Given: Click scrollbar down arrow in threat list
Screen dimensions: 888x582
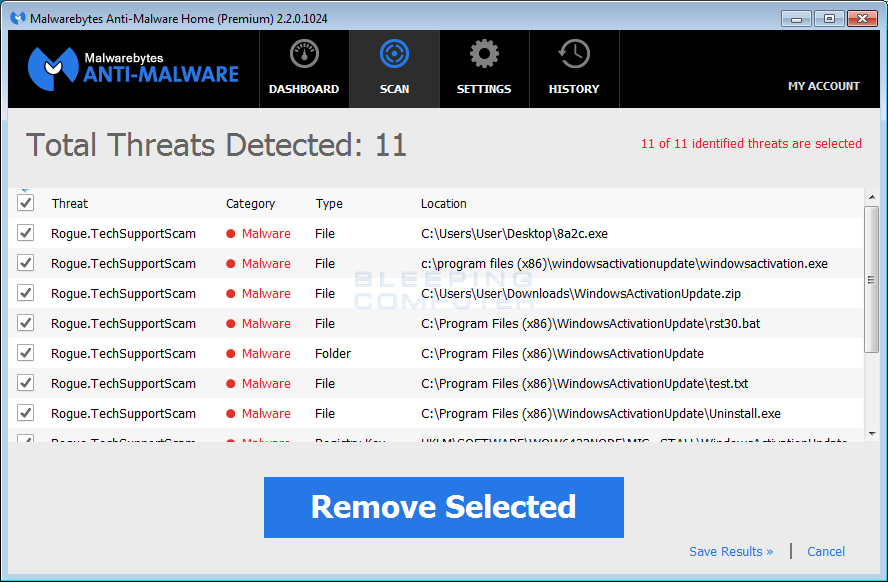Looking at the screenshot, I should point(871,433).
